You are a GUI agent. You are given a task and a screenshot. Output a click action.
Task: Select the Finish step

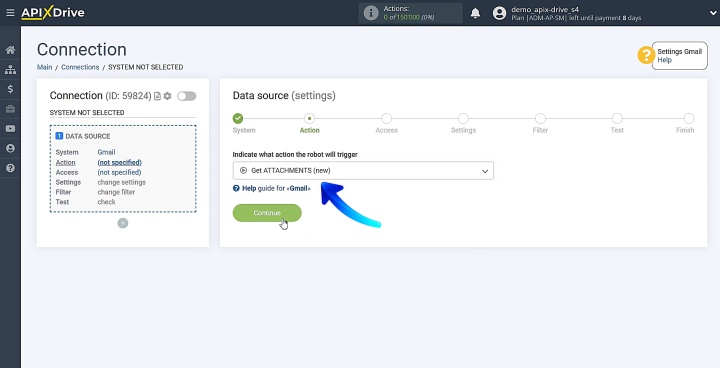click(689, 119)
